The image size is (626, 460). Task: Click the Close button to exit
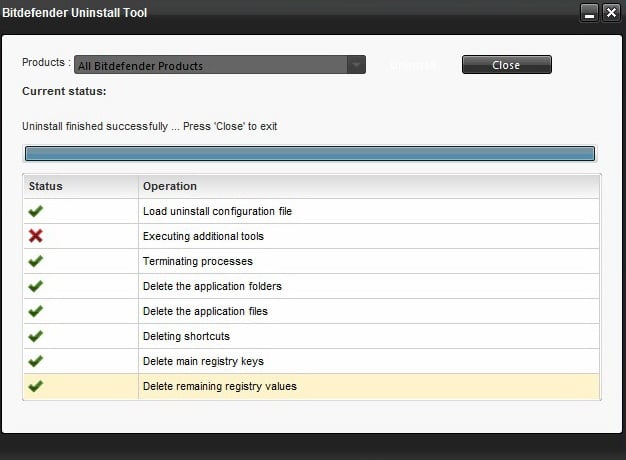point(507,65)
